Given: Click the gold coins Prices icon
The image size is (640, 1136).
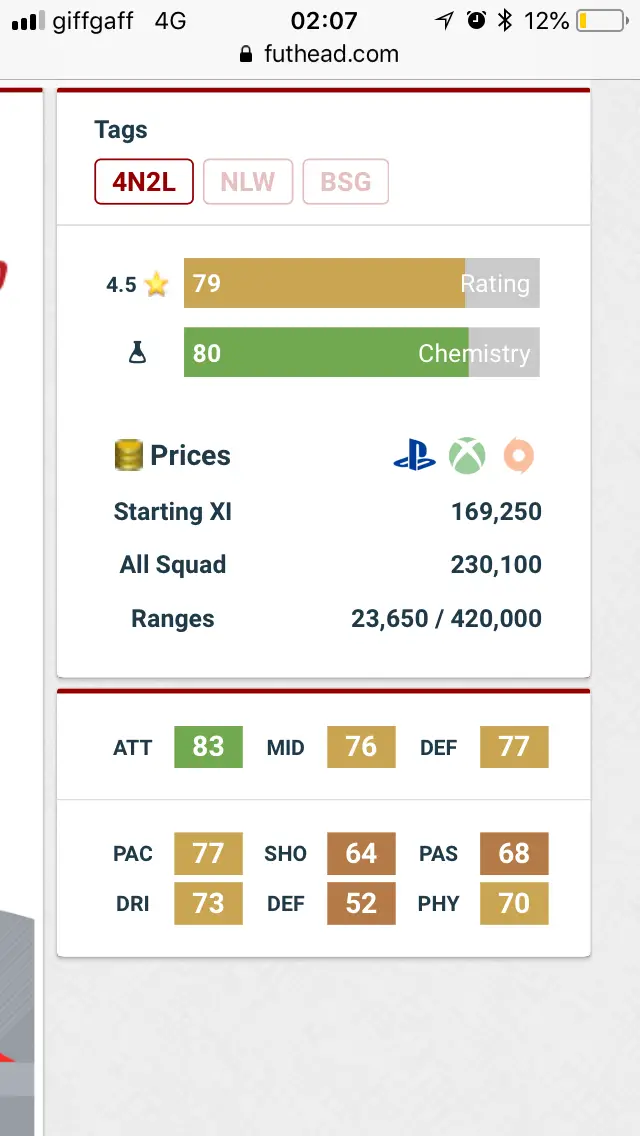Looking at the screenshot, I should (x=128, y=456).
